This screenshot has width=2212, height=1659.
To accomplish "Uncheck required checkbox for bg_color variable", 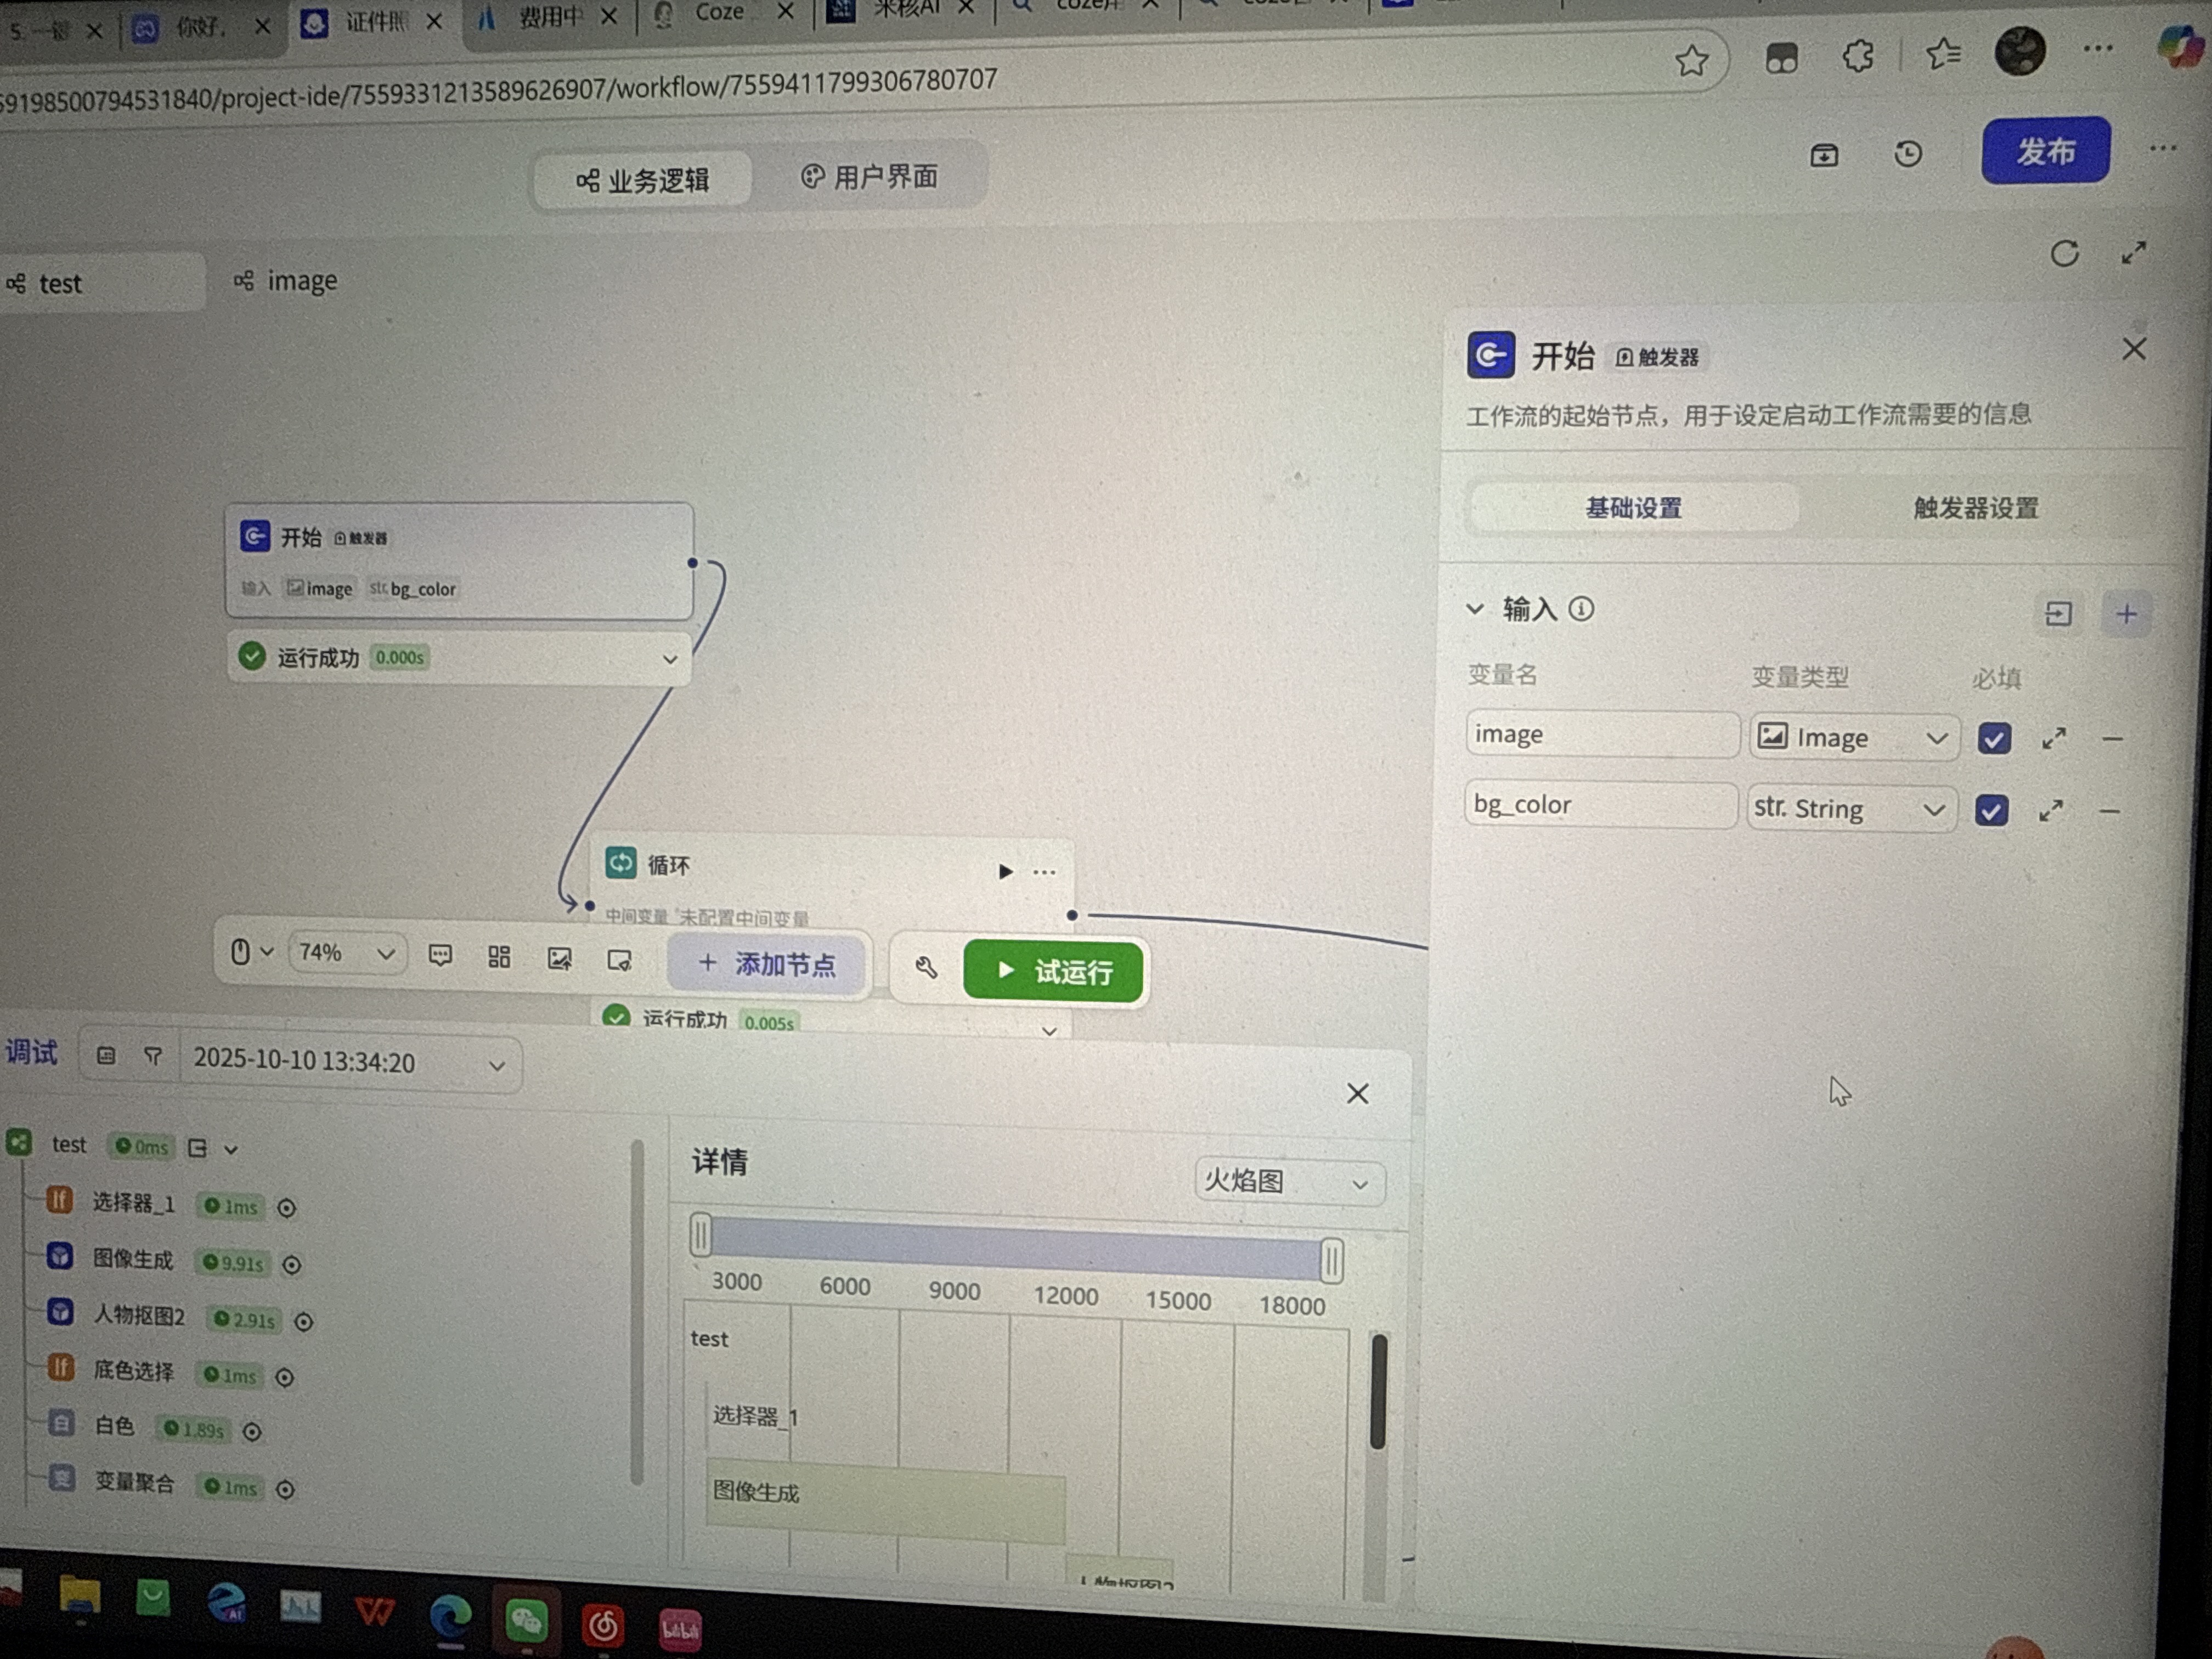I will point(1991,810).
